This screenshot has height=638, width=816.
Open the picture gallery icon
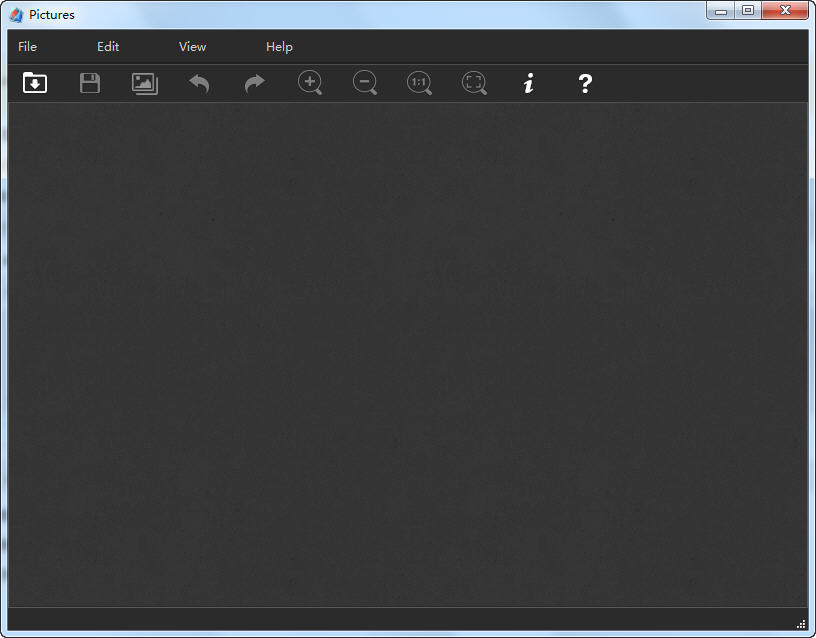point(145,83)
